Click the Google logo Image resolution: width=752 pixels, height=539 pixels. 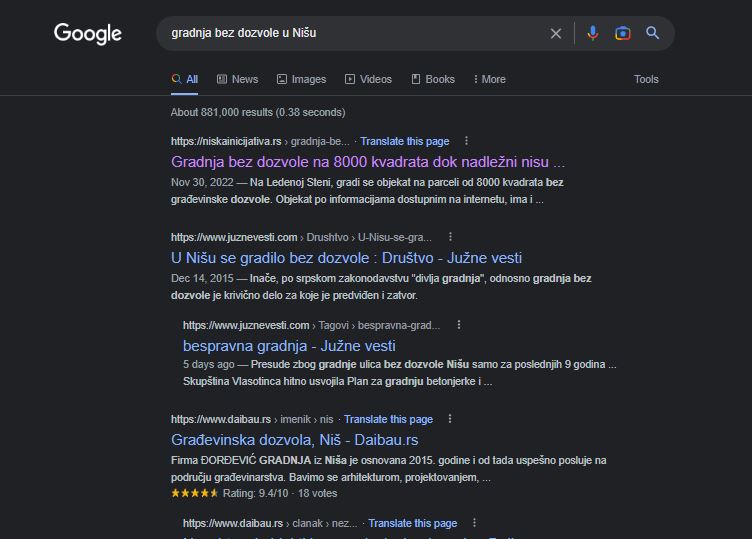(88, 34)
